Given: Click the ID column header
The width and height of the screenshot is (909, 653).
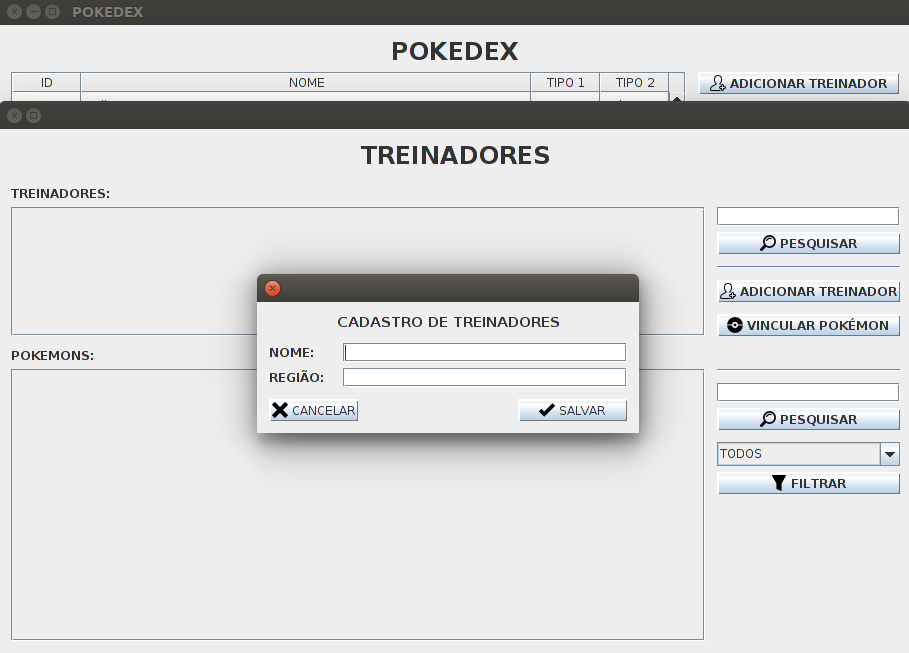Looking at the screenshot, I should pos(45,83).
